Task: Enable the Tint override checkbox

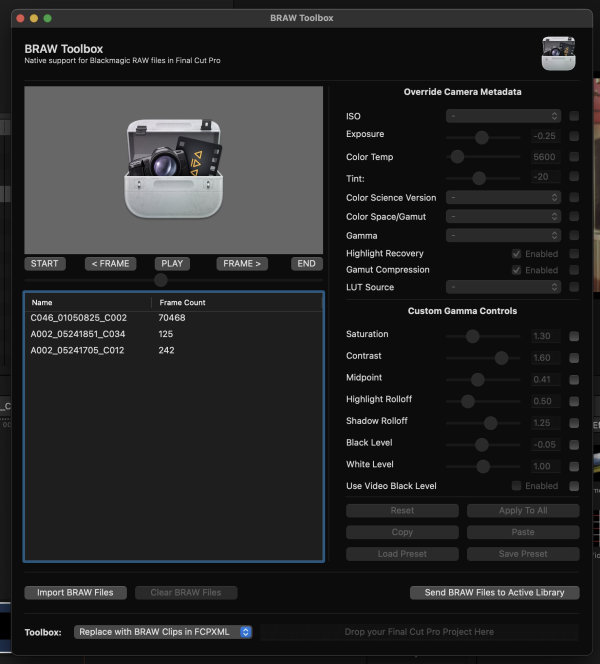Action: (574, 176)
